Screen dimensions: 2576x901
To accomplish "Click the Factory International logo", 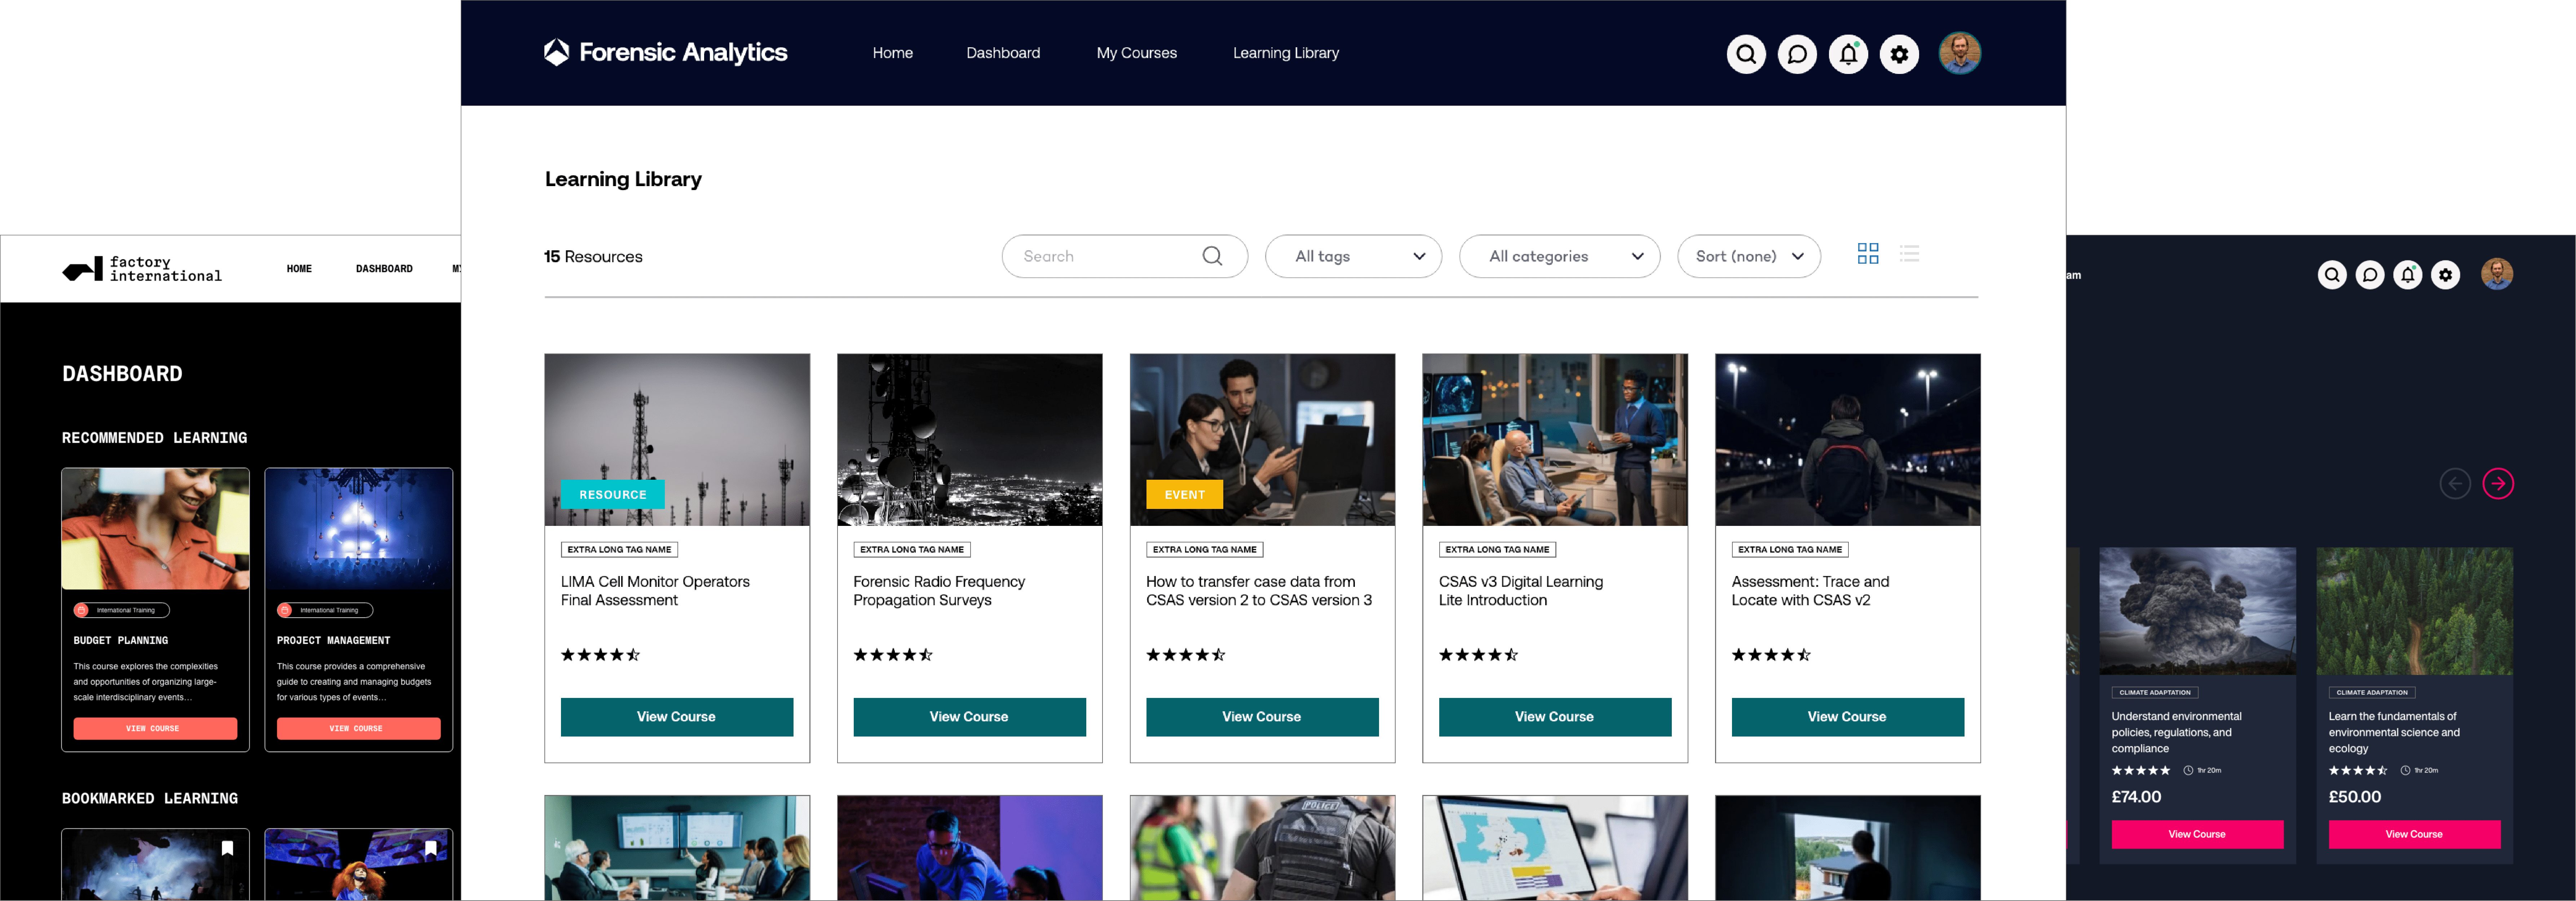I will coord(142,269).
